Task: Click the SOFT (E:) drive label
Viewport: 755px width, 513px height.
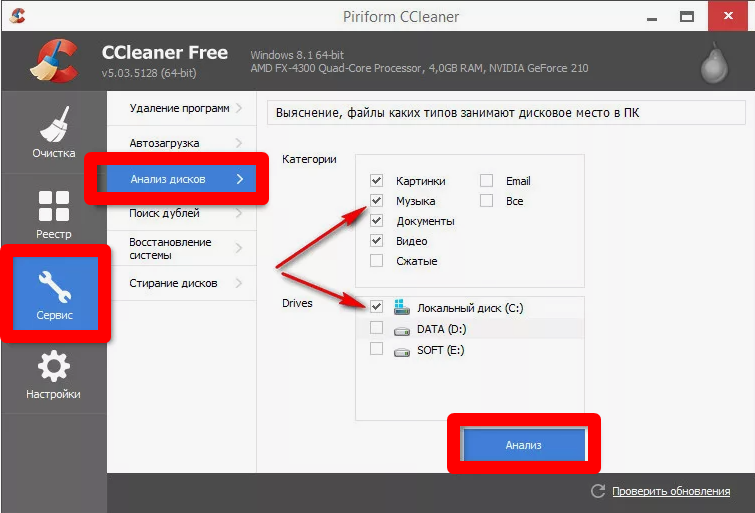Action: tap(441, 350)
